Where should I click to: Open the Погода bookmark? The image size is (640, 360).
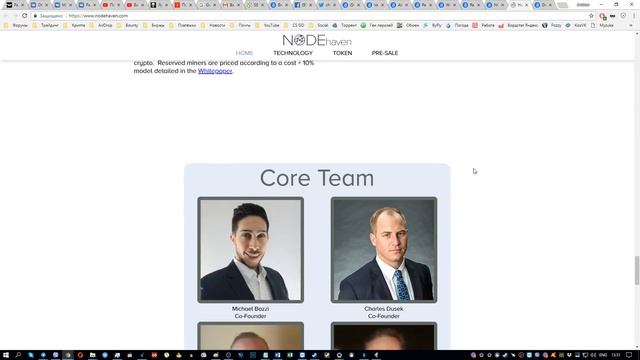[457, 25]
